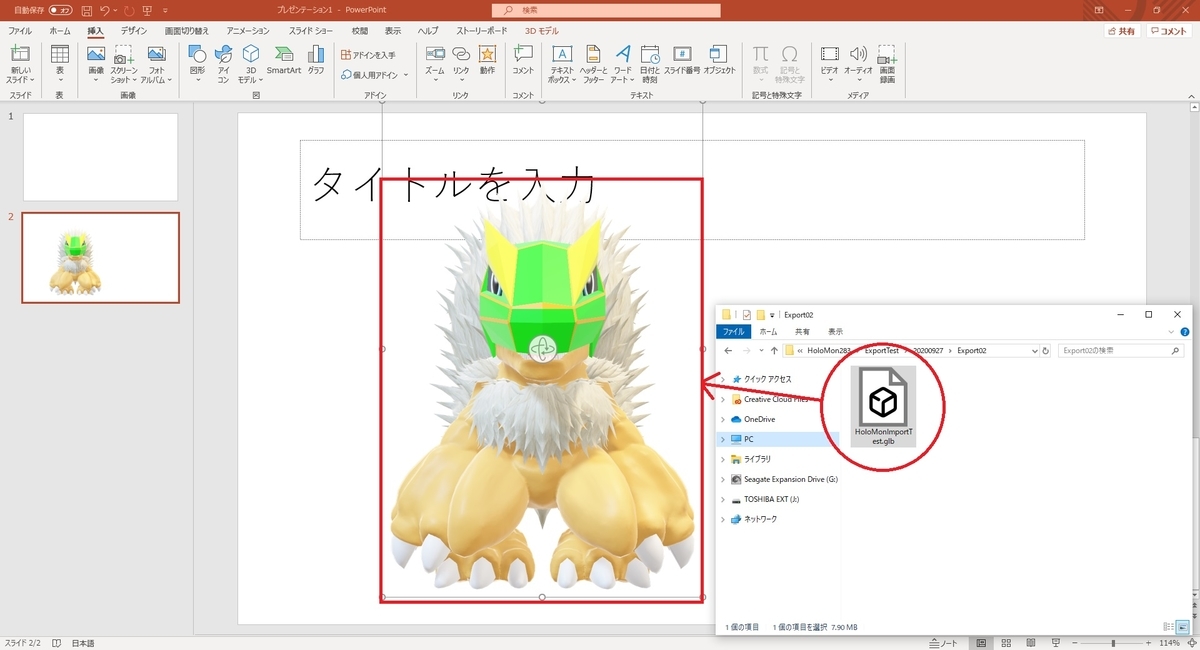Select large icons view in the Explorer window
This screenshot has height=650, width=1200.
[1183, 627]
